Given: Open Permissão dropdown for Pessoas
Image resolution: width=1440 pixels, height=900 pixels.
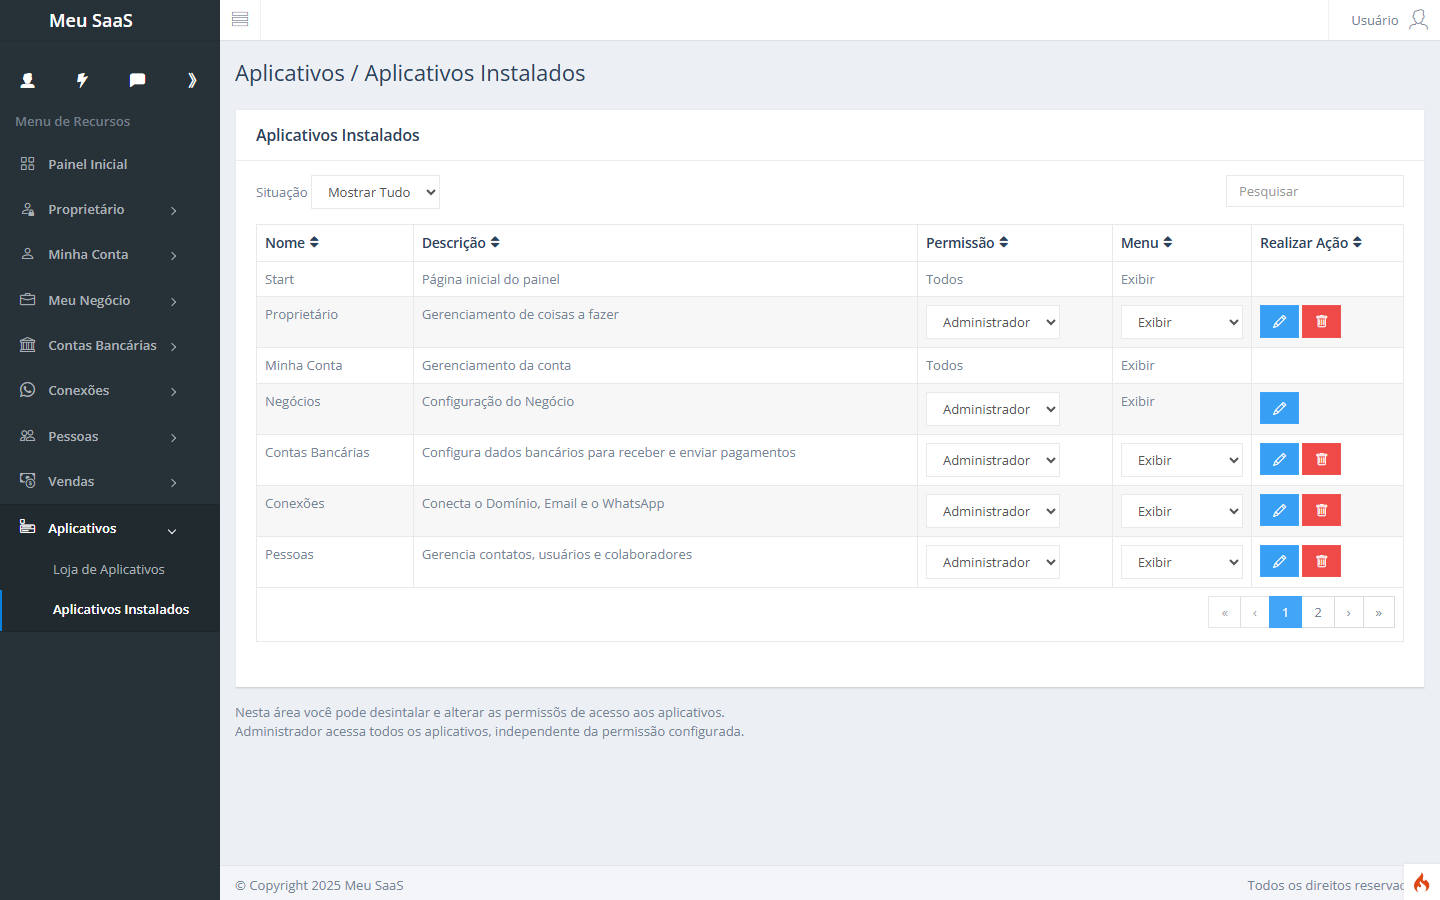Looking at the screenshot, I should coord(993,562).
